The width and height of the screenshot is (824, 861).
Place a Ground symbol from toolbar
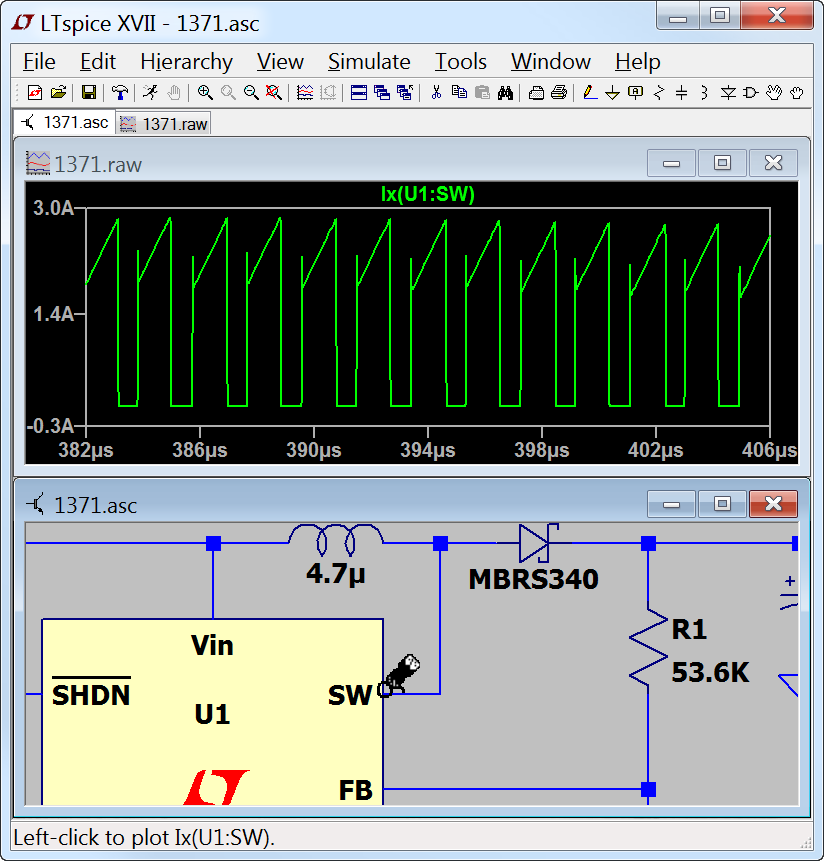(612, 93)
